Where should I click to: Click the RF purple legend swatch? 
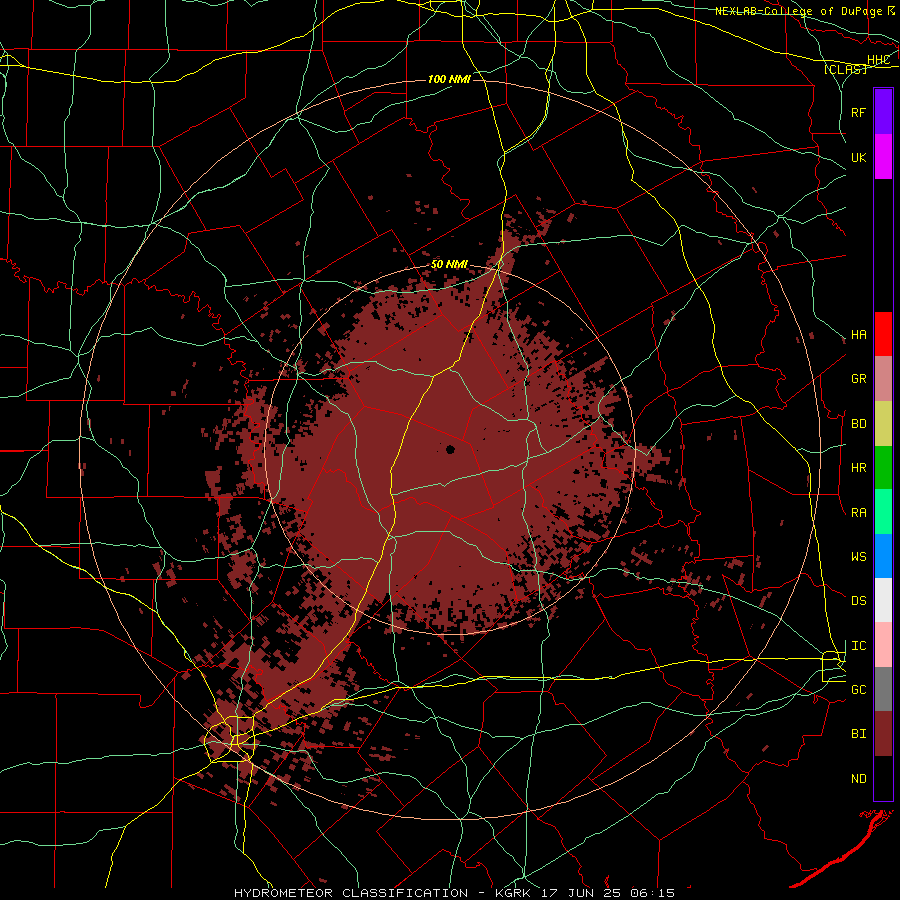883,112
